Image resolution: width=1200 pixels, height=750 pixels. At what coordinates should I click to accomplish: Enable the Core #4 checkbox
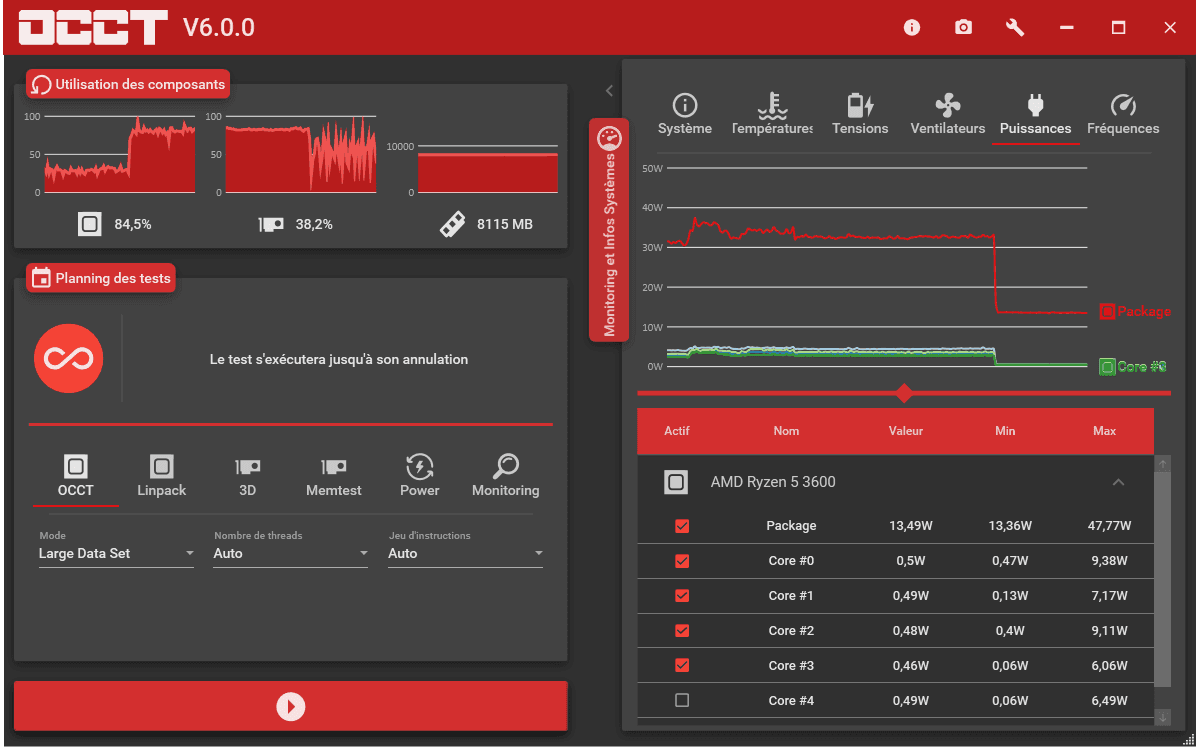[x=682, y=701]
